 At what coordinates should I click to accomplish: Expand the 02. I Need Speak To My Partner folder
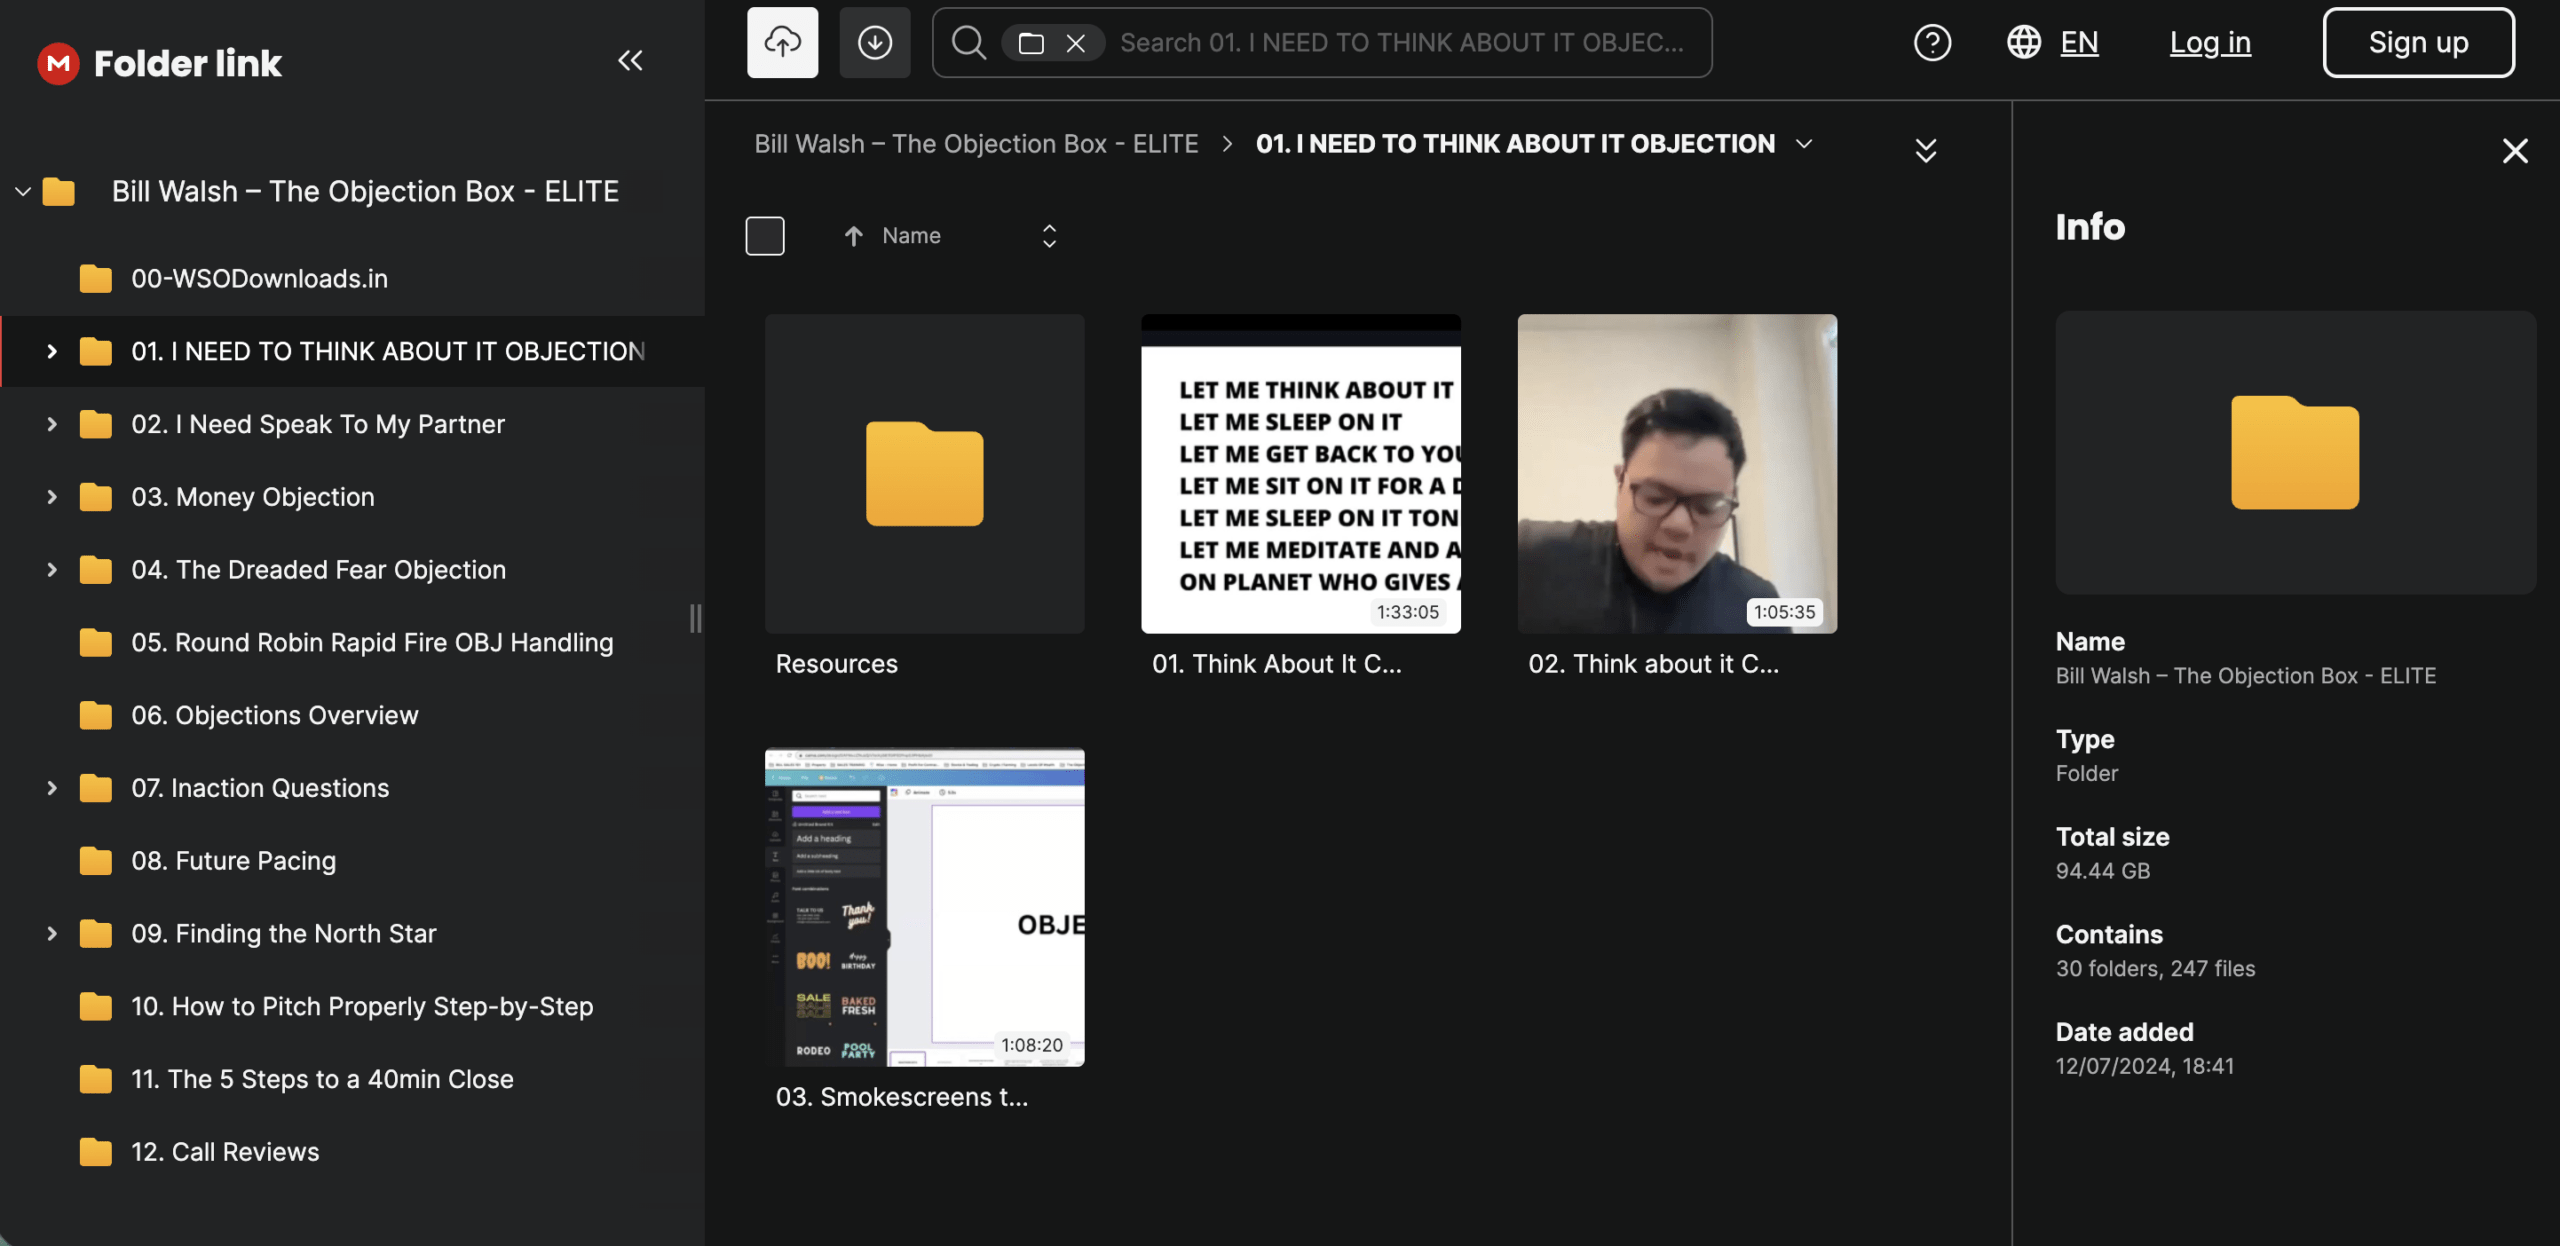52,424
